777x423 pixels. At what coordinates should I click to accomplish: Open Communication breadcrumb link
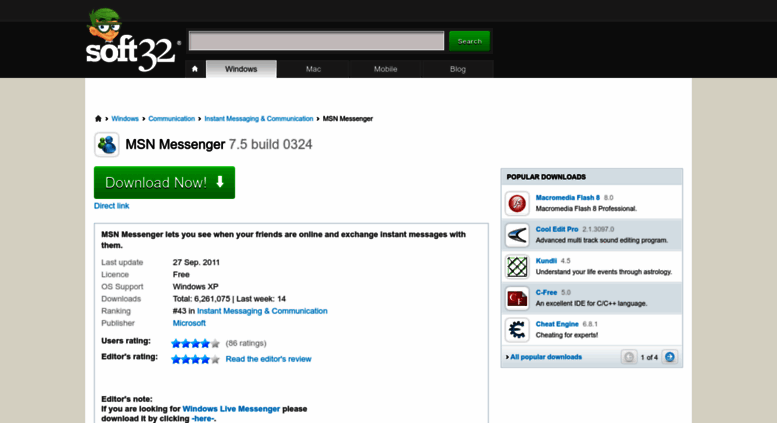pos(171,118)
